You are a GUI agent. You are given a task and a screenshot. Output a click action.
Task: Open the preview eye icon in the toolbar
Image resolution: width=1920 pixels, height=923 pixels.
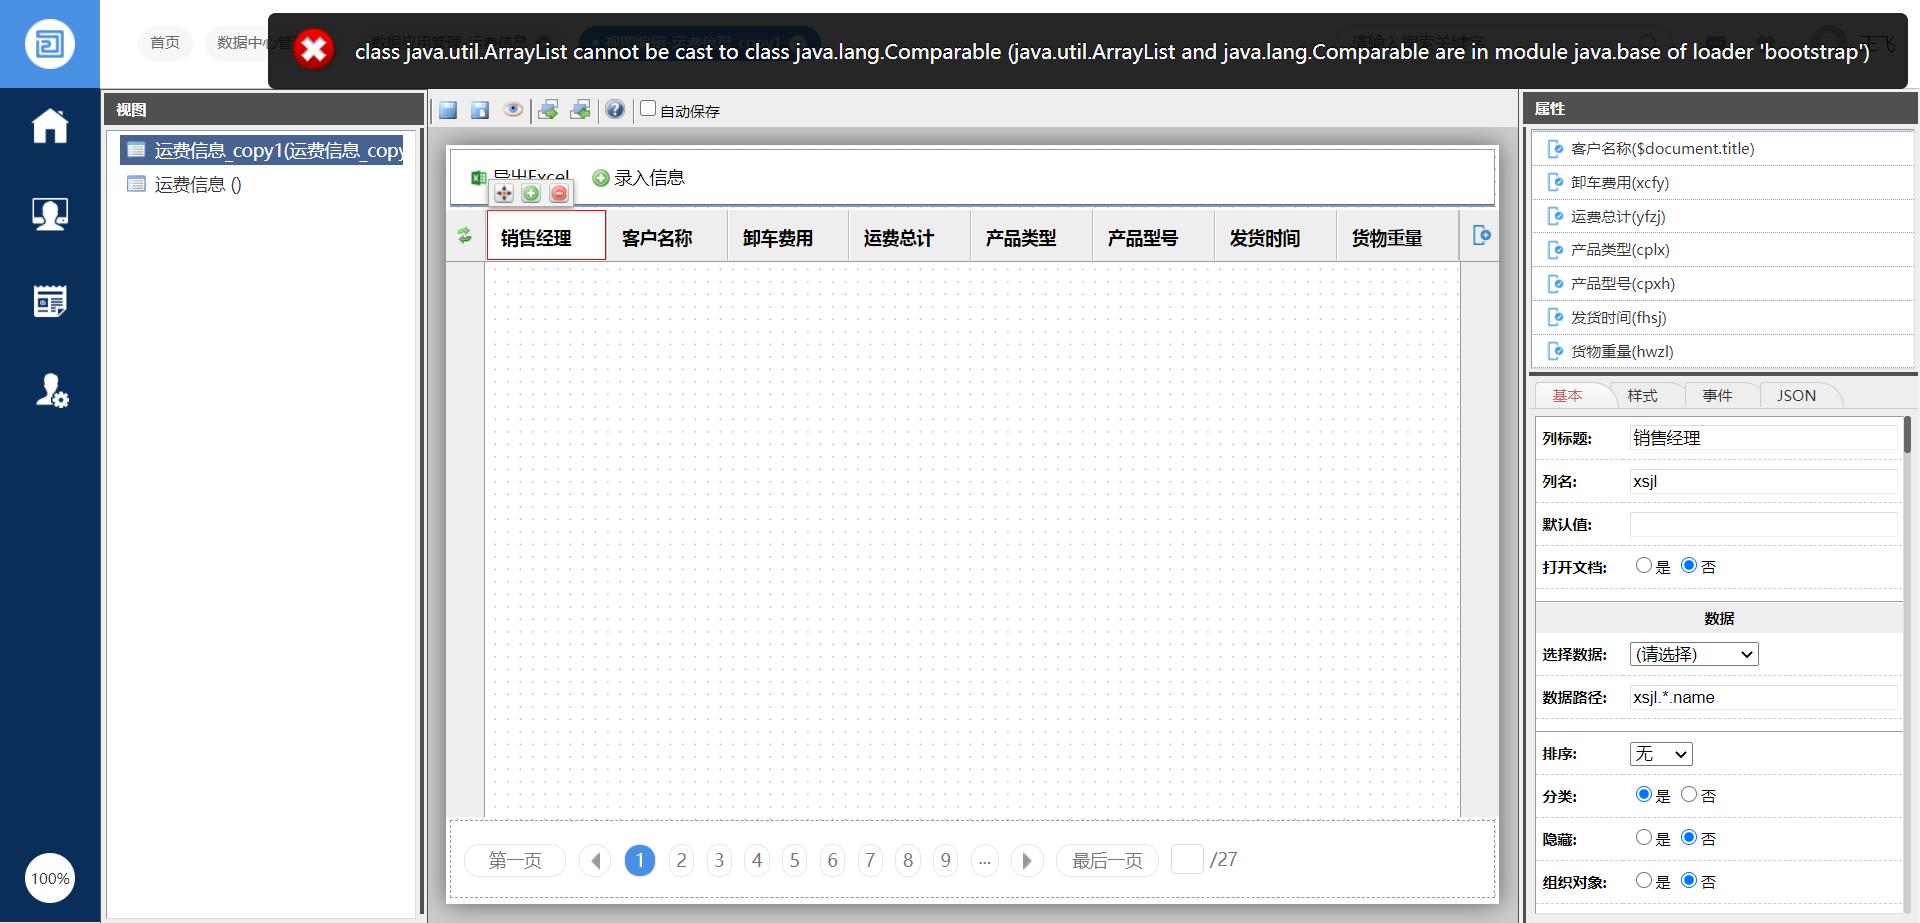513,110
